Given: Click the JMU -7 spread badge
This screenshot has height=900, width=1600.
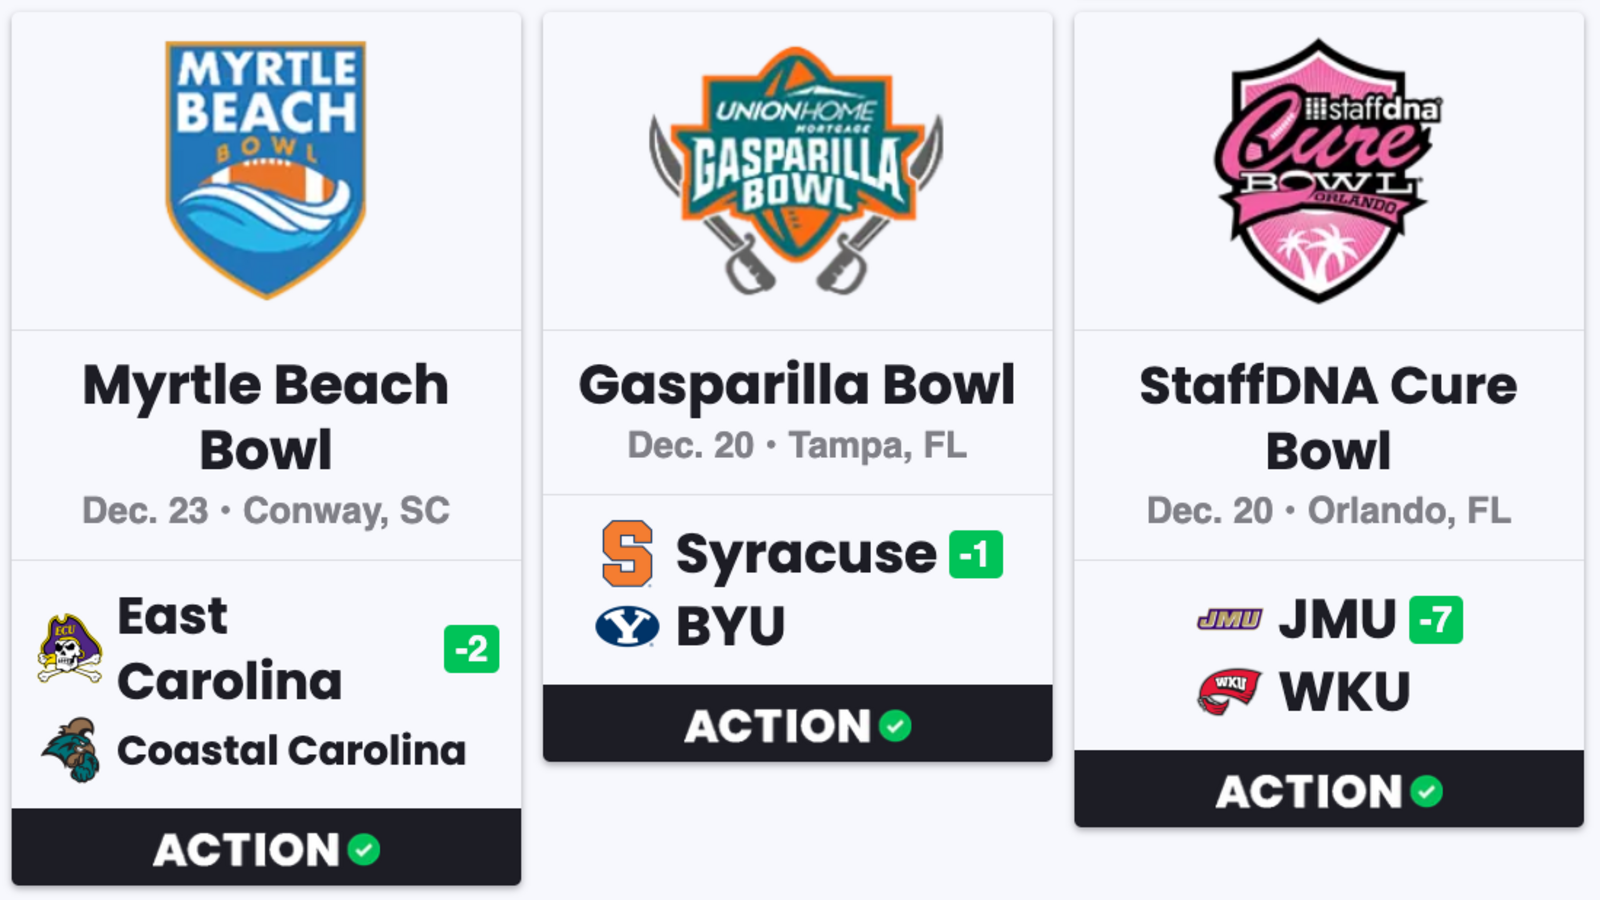Looking at the screenshot, I should point(1436,620).
